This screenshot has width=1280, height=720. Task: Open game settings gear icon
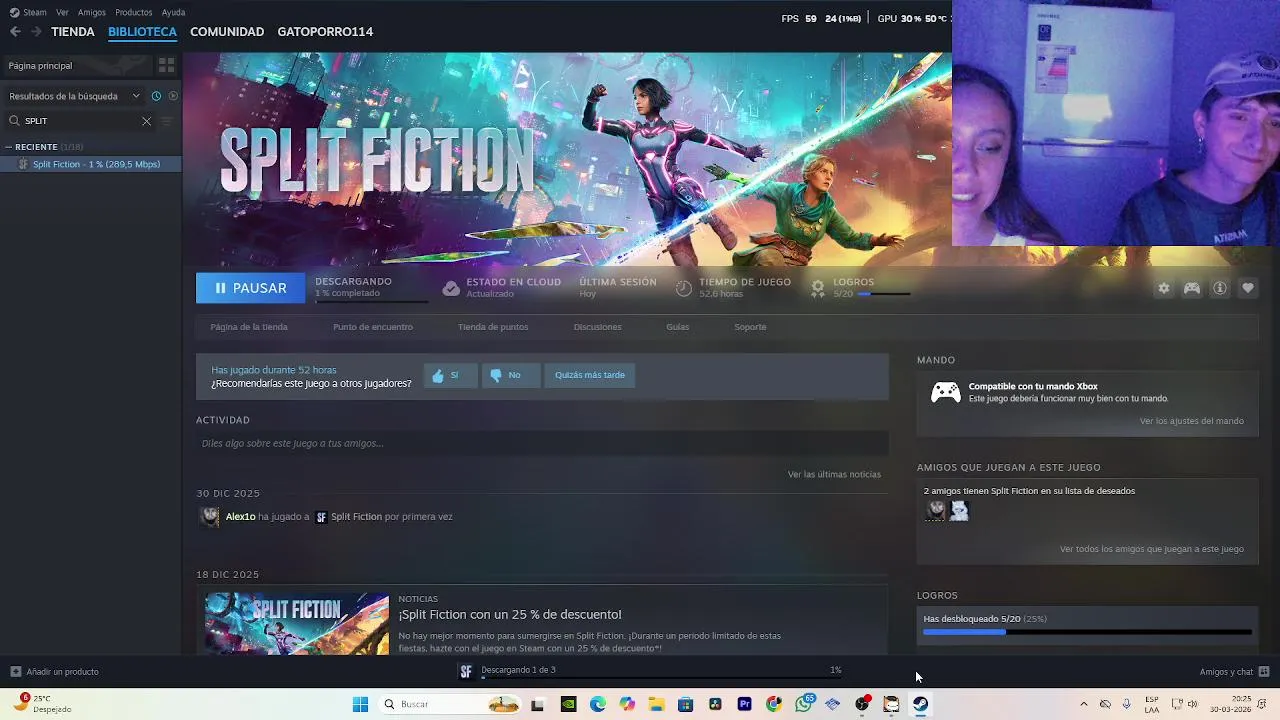[1164, 288]
